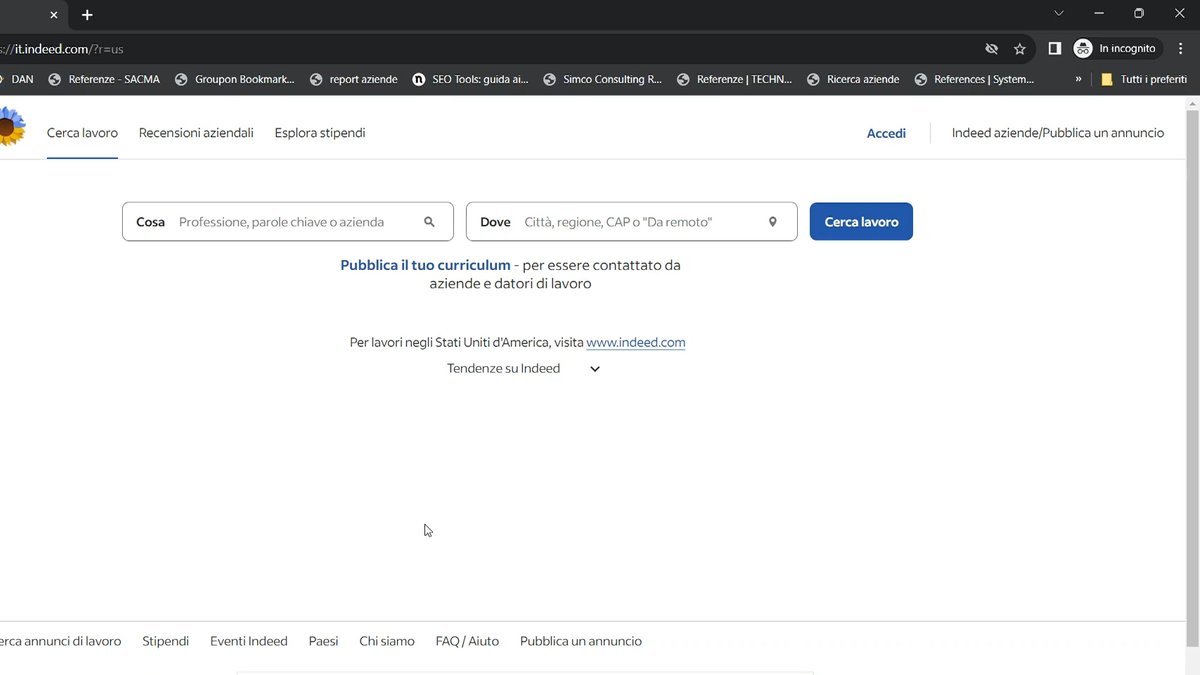This screenshot has width=1200, height=675.
Task: Focus the Cosa job keyword input field
Action: [x=295, y=222]
